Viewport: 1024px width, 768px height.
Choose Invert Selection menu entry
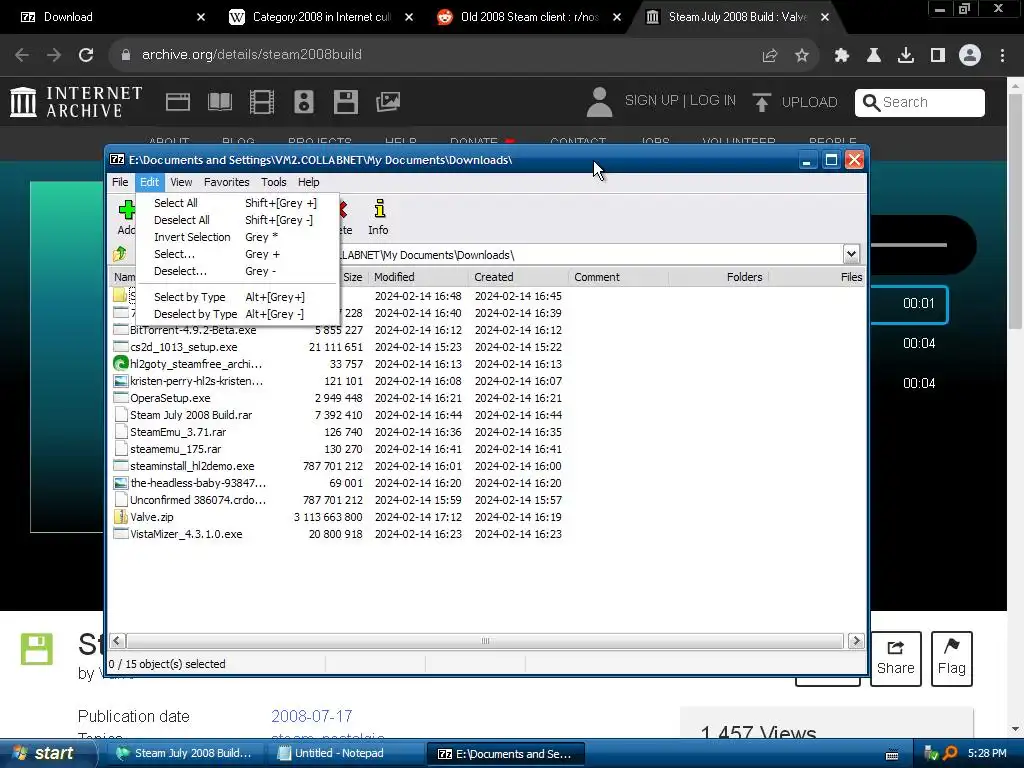235,237
